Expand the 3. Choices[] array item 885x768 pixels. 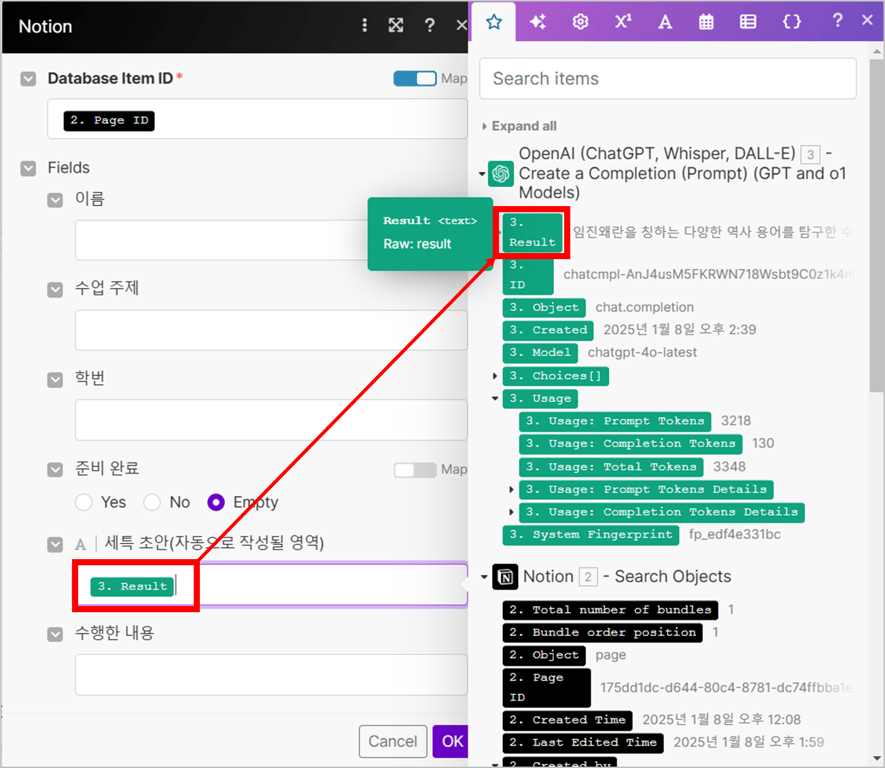495,376
